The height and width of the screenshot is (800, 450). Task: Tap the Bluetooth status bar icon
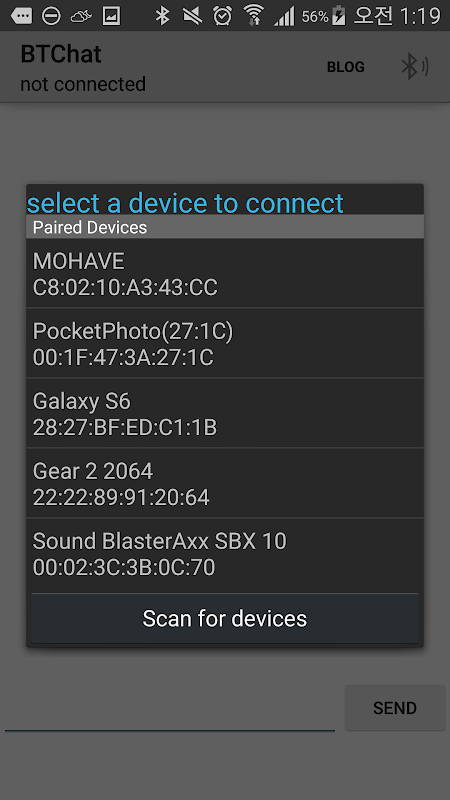(162, 16)
